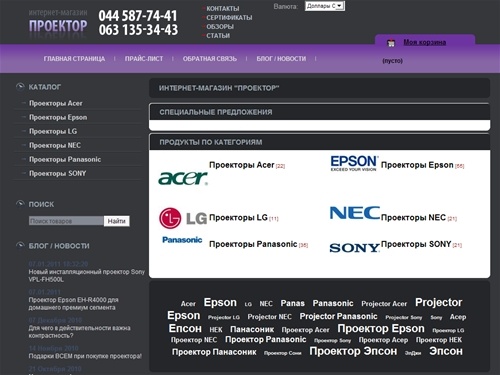Click the Проектор Эпсон tag
The height and width of the screenshot is (375, 500).
353,351
